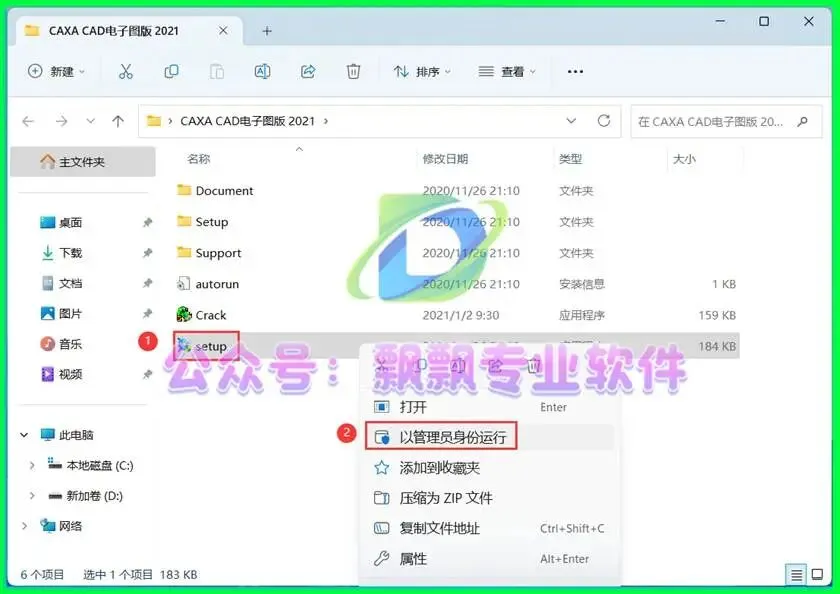
Task: Open 图片 in the sidebar
Action: [71, 314]
